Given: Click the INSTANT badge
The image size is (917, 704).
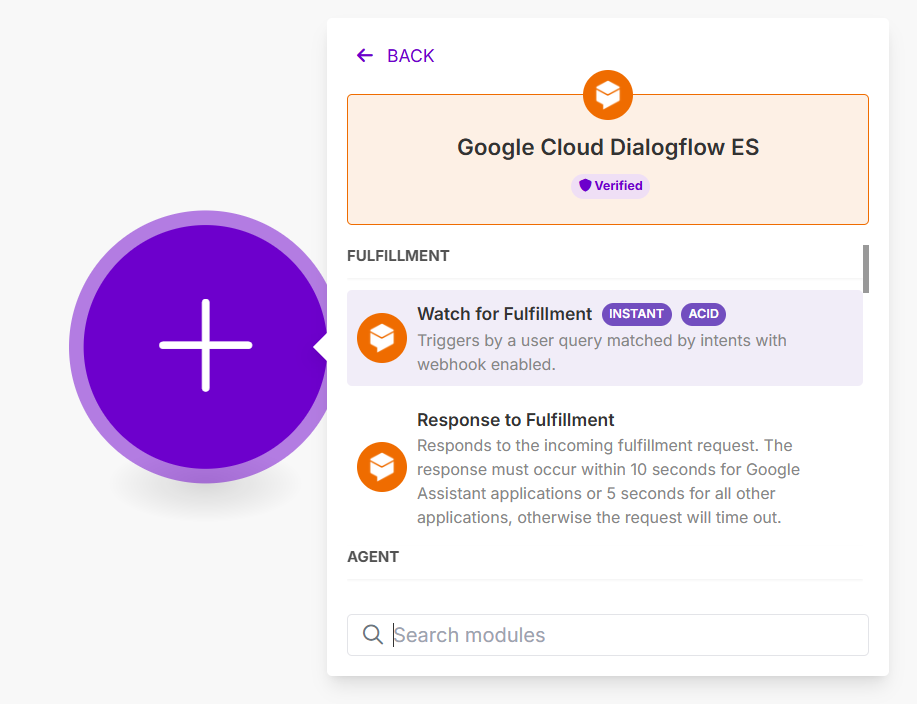Looking at the screenshot, I should 636,314.
